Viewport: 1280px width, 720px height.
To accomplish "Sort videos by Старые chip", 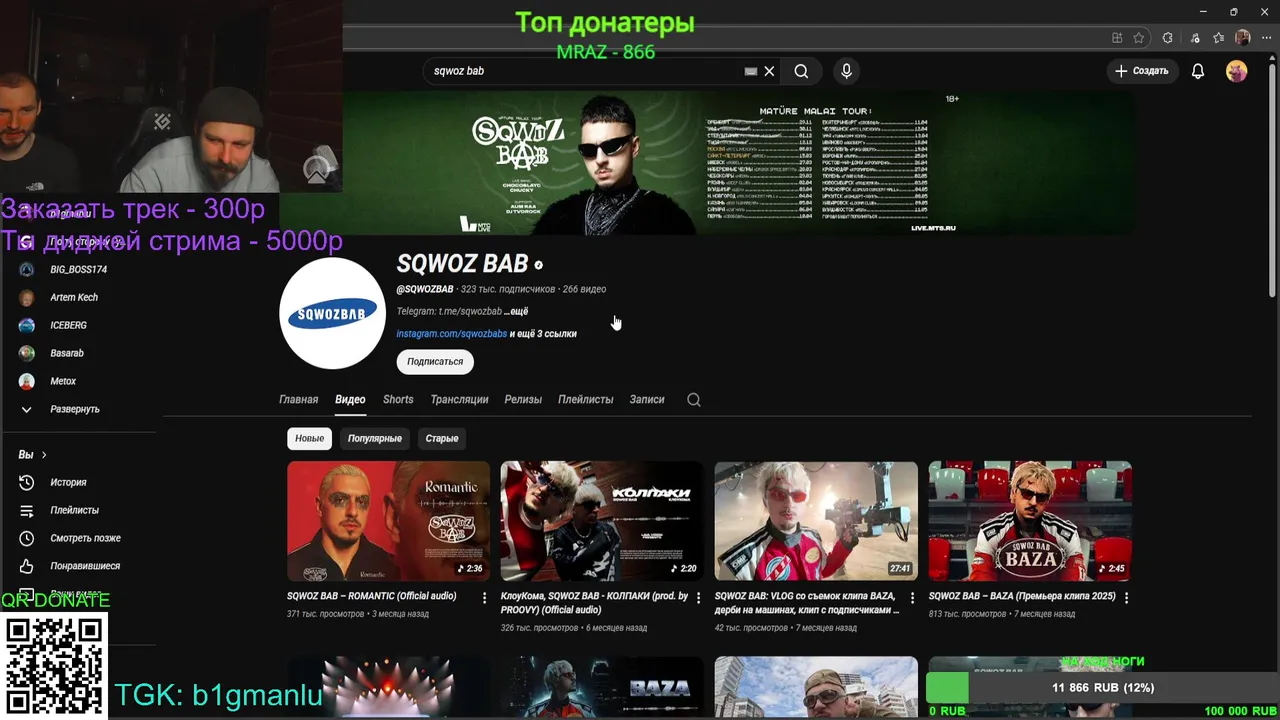I will (x=442, y=438).
